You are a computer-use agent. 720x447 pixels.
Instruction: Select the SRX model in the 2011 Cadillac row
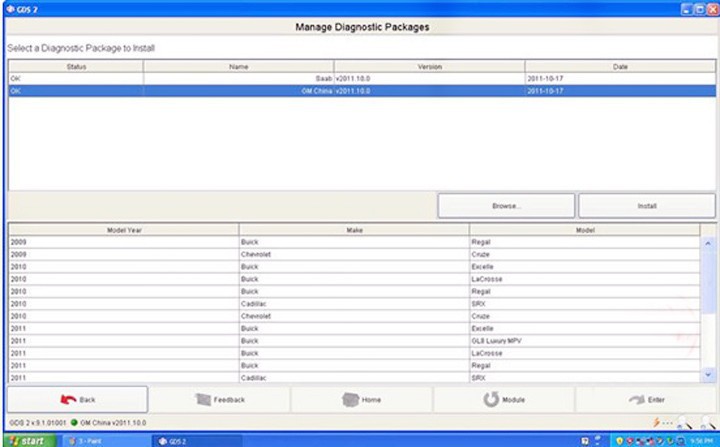(585, 378)
